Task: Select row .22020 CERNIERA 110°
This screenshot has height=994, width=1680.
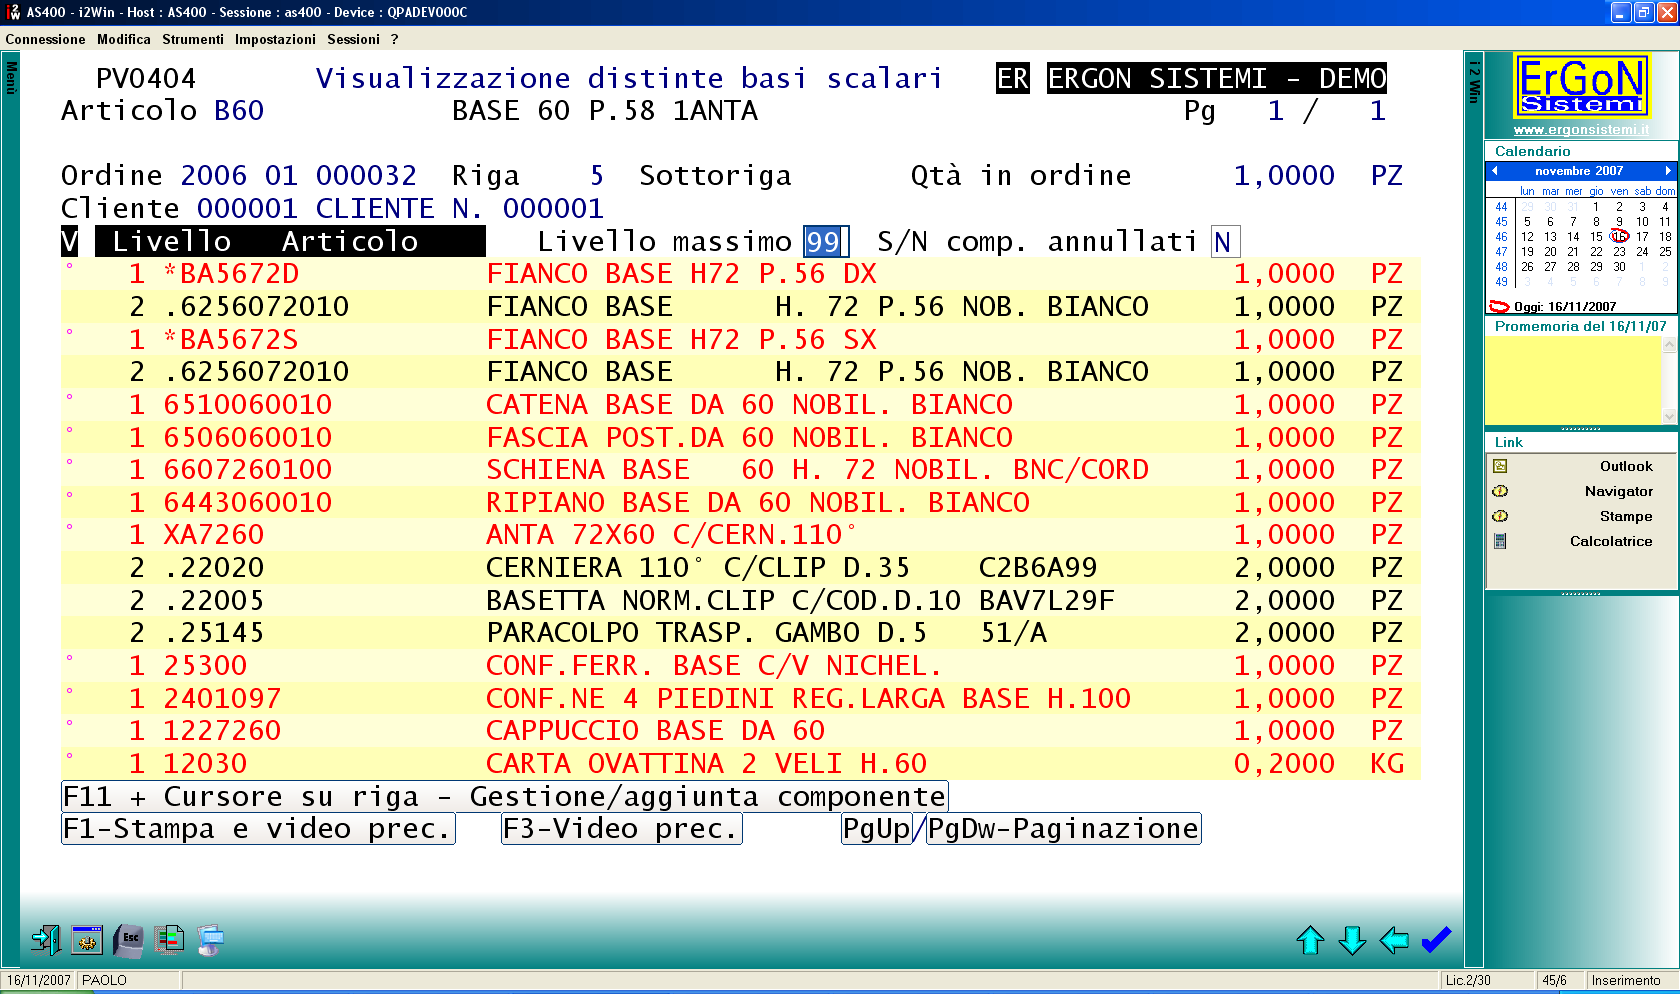Action: [x=741, y=567]
